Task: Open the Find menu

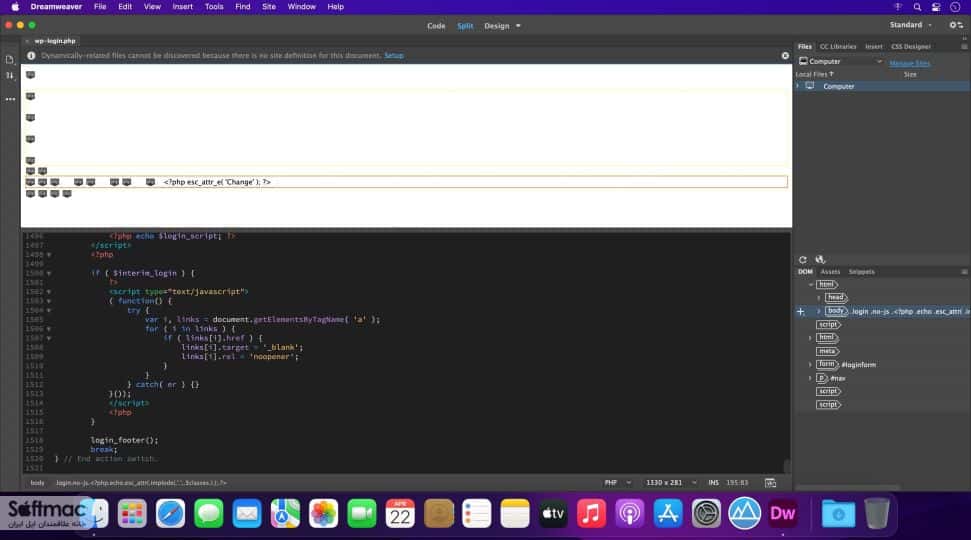Action: tap(243, 7)
